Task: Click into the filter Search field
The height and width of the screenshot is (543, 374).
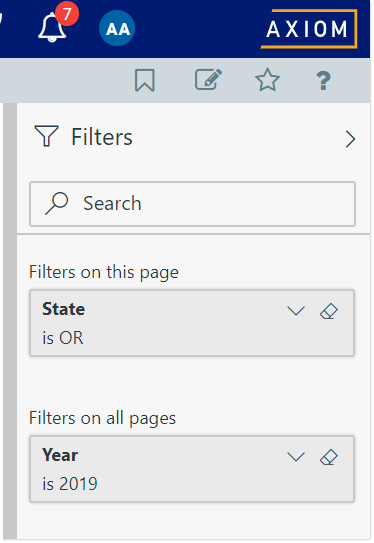Action: [193, 204]
